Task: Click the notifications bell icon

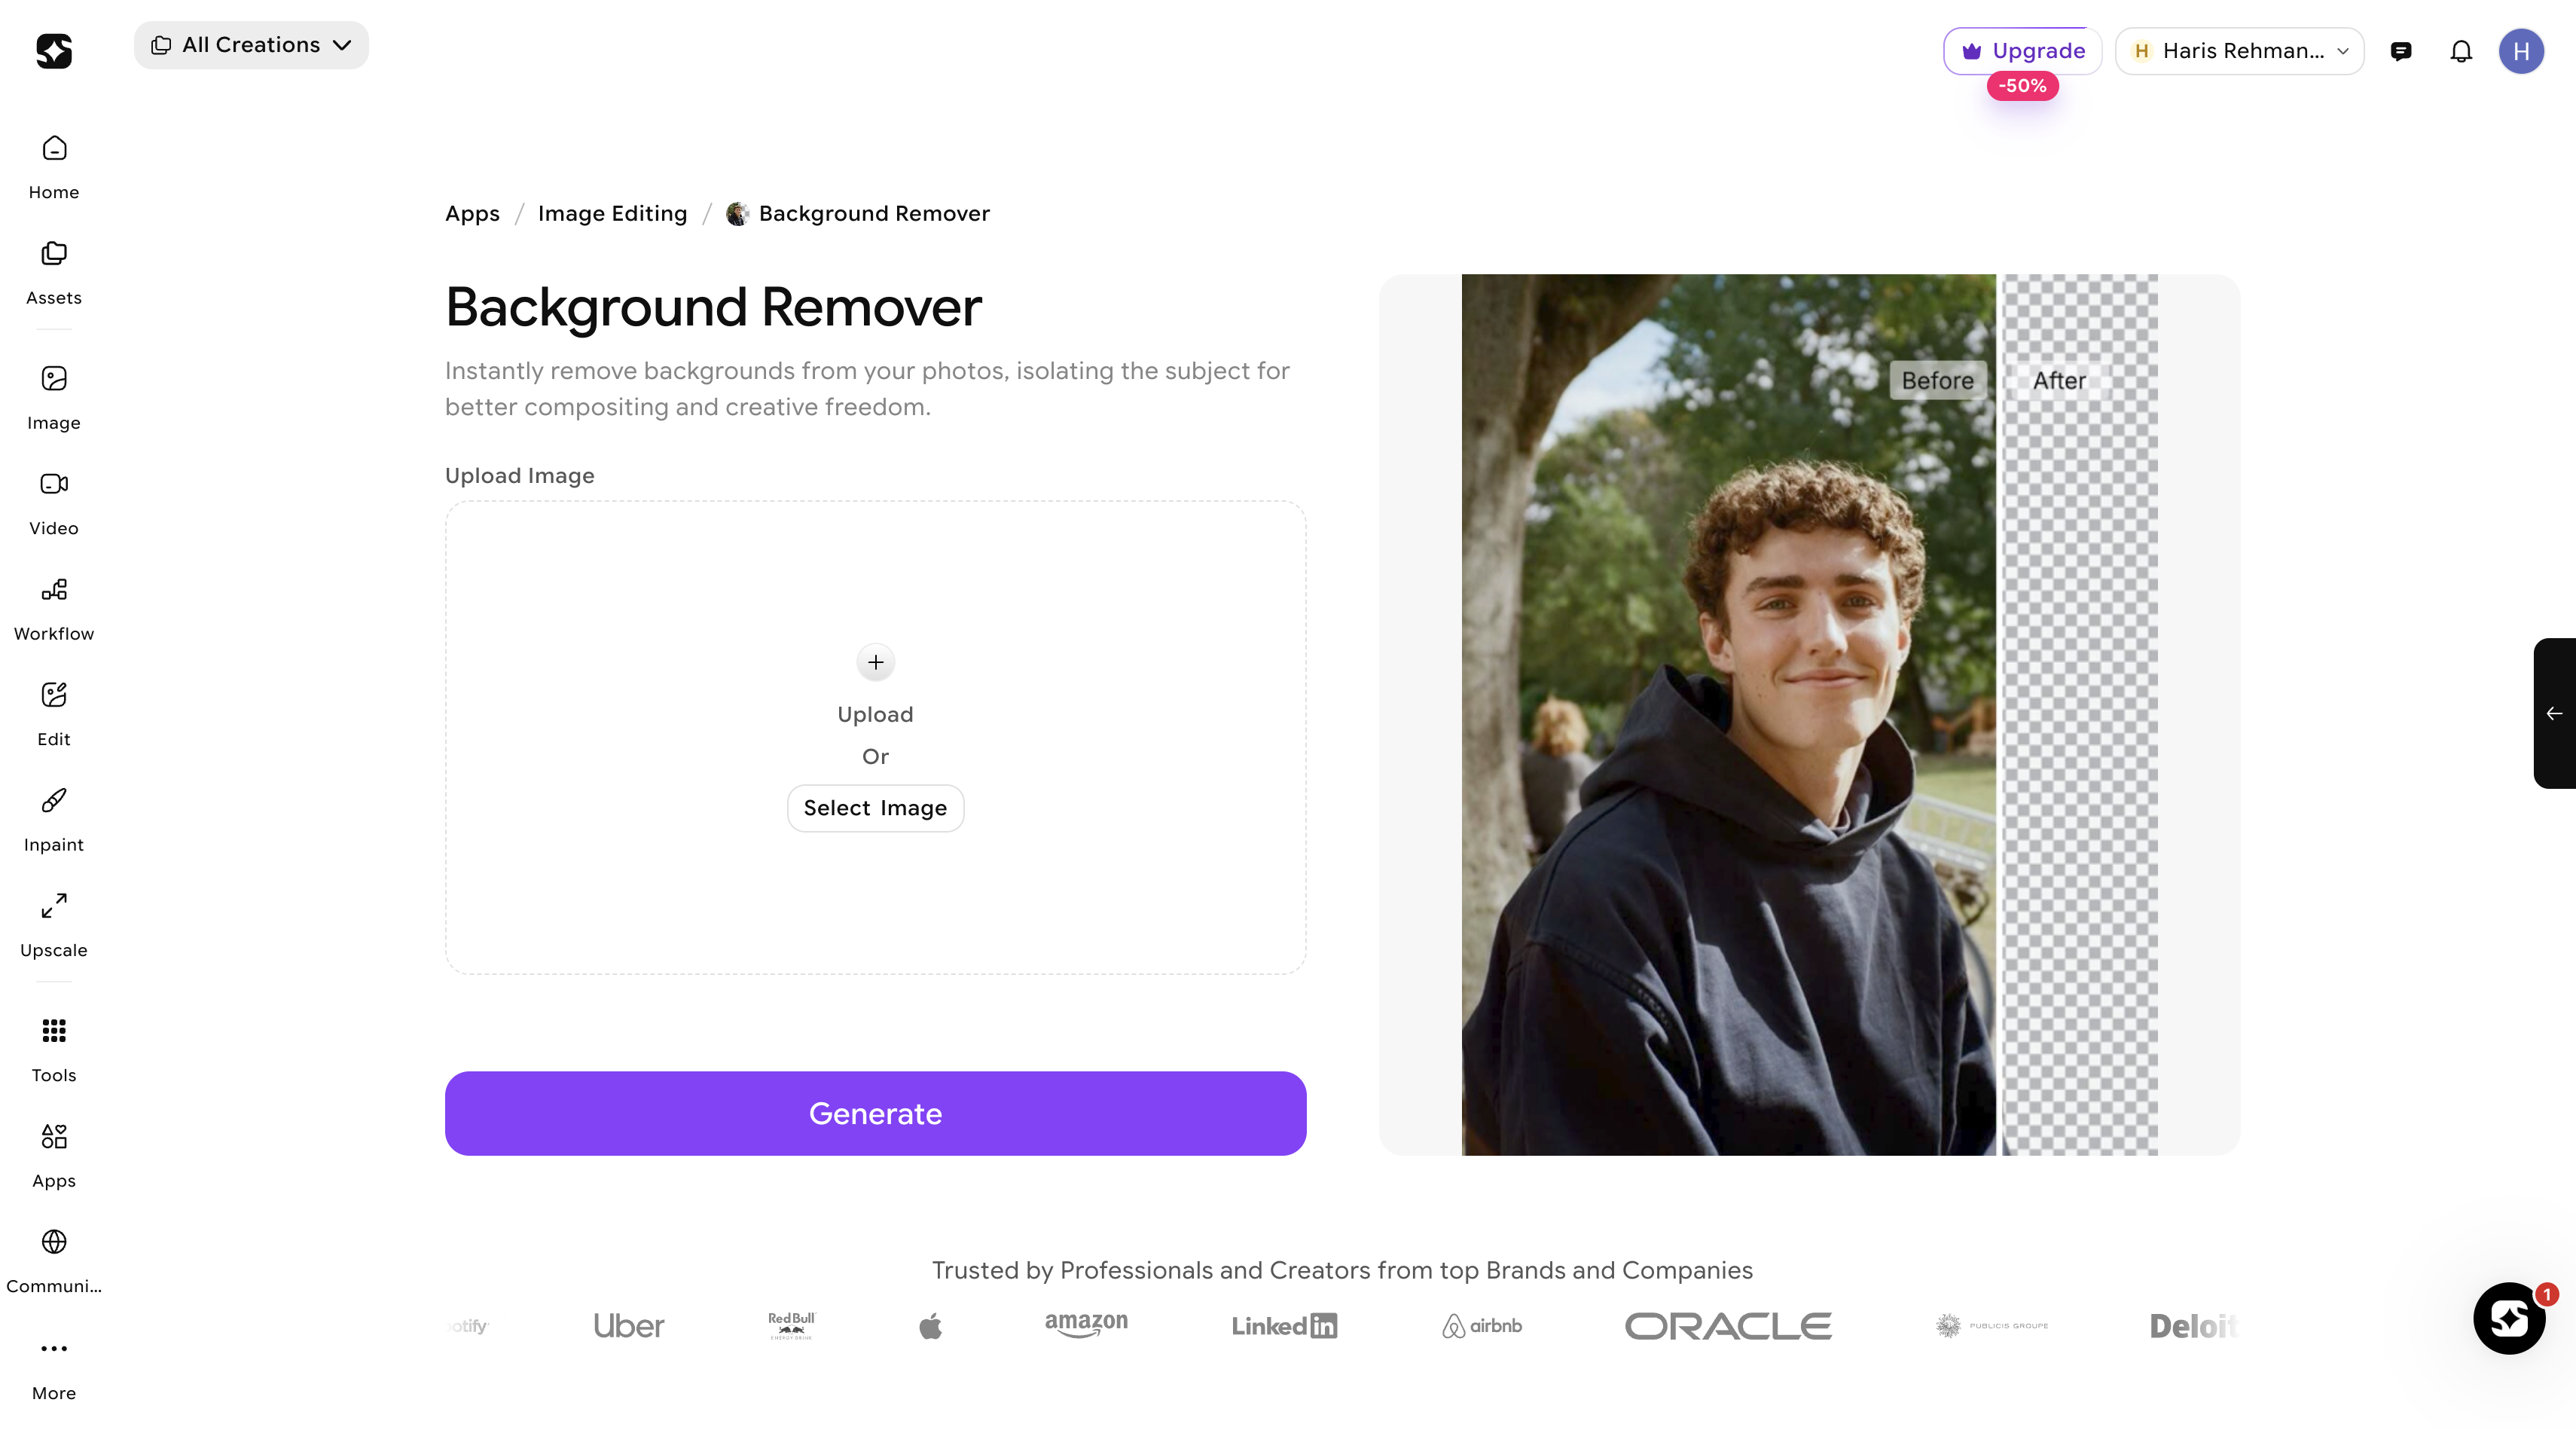Action: (2460, 51)
